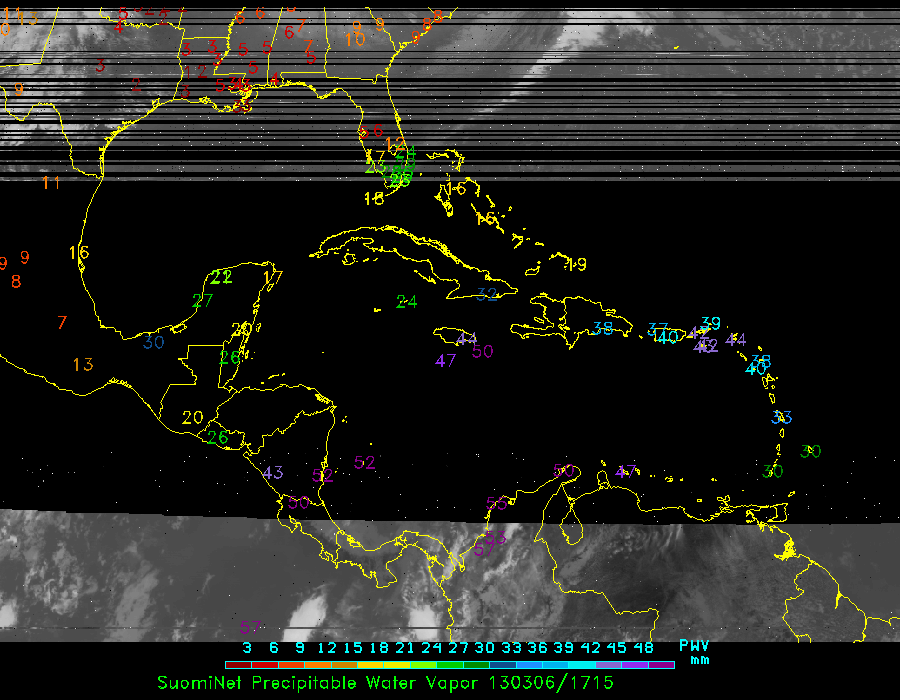Image resolution: width=900 pixels, height=700 pixels.
Task: Click the PWV mm legend unit label
Action: tap(694, 652)
